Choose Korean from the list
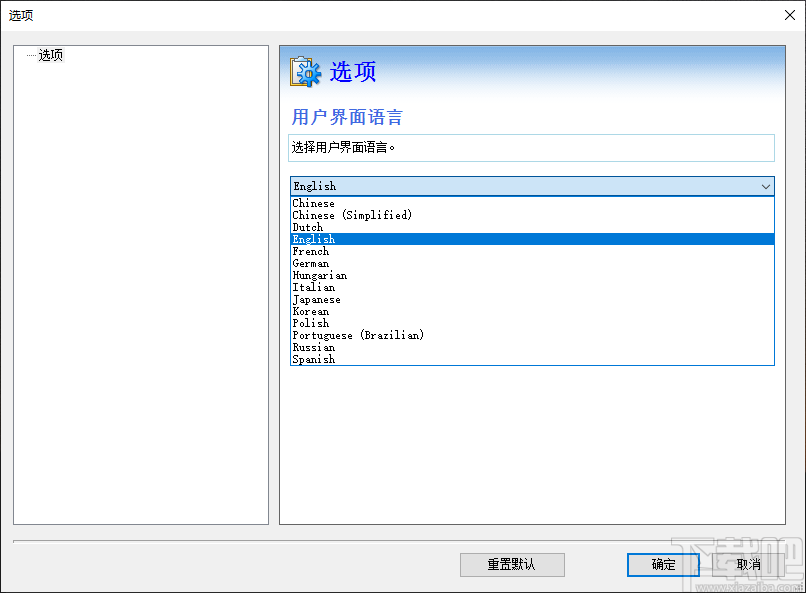 pos(532,311)
